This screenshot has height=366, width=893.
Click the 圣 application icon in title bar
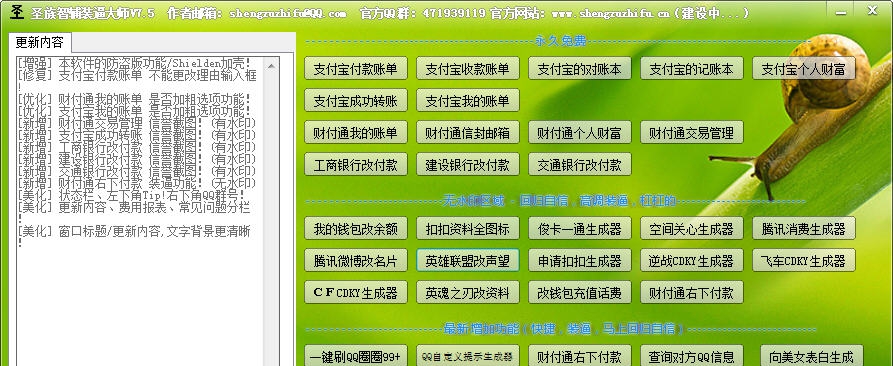click(17, 11)
